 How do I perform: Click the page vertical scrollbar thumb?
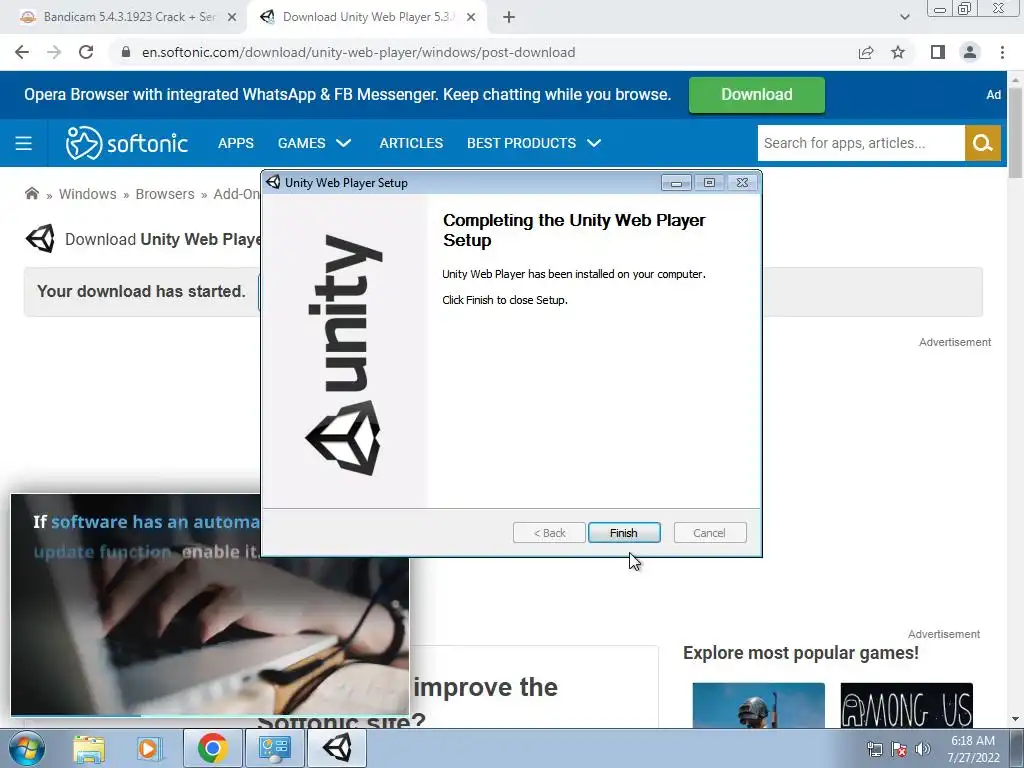(1015, 131)
